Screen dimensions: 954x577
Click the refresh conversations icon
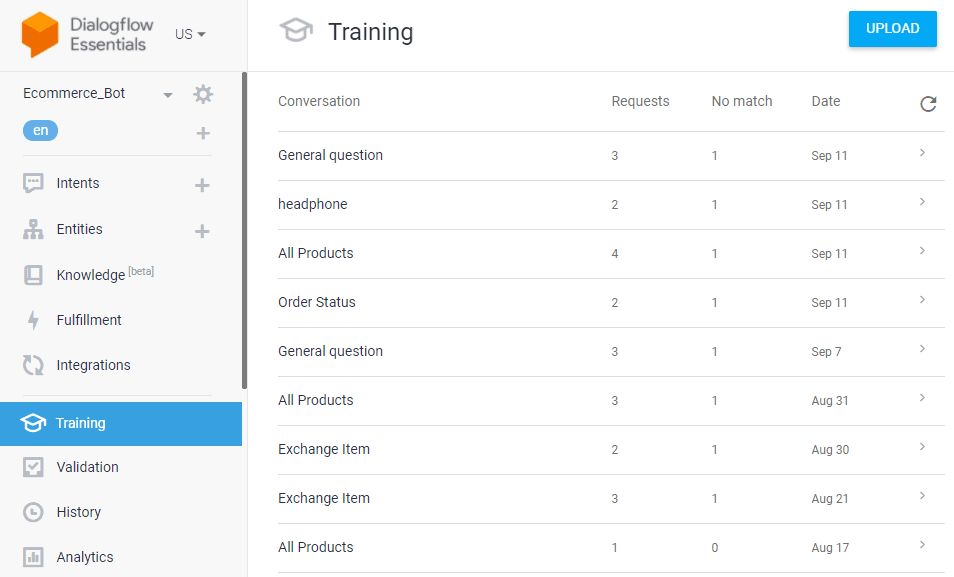pos(928,104)
